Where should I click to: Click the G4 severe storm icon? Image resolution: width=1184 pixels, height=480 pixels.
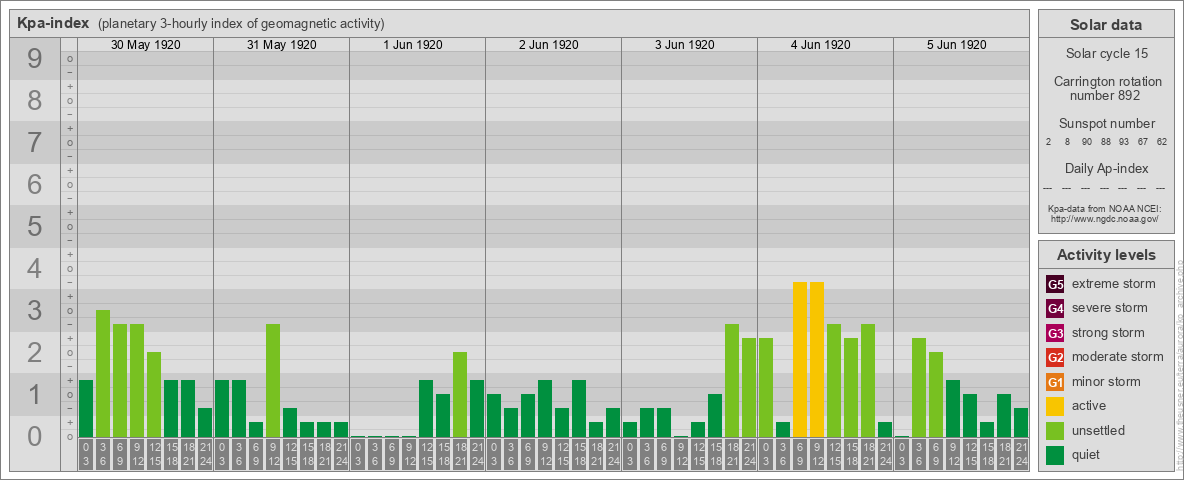coord(1056,309)
